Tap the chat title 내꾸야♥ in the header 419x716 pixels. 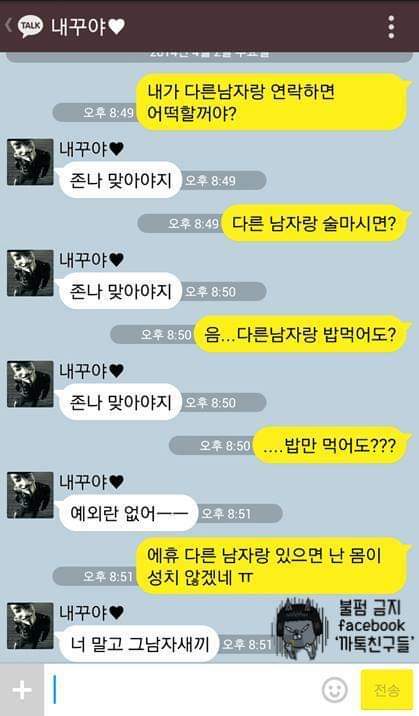click(x=87, y=26)
